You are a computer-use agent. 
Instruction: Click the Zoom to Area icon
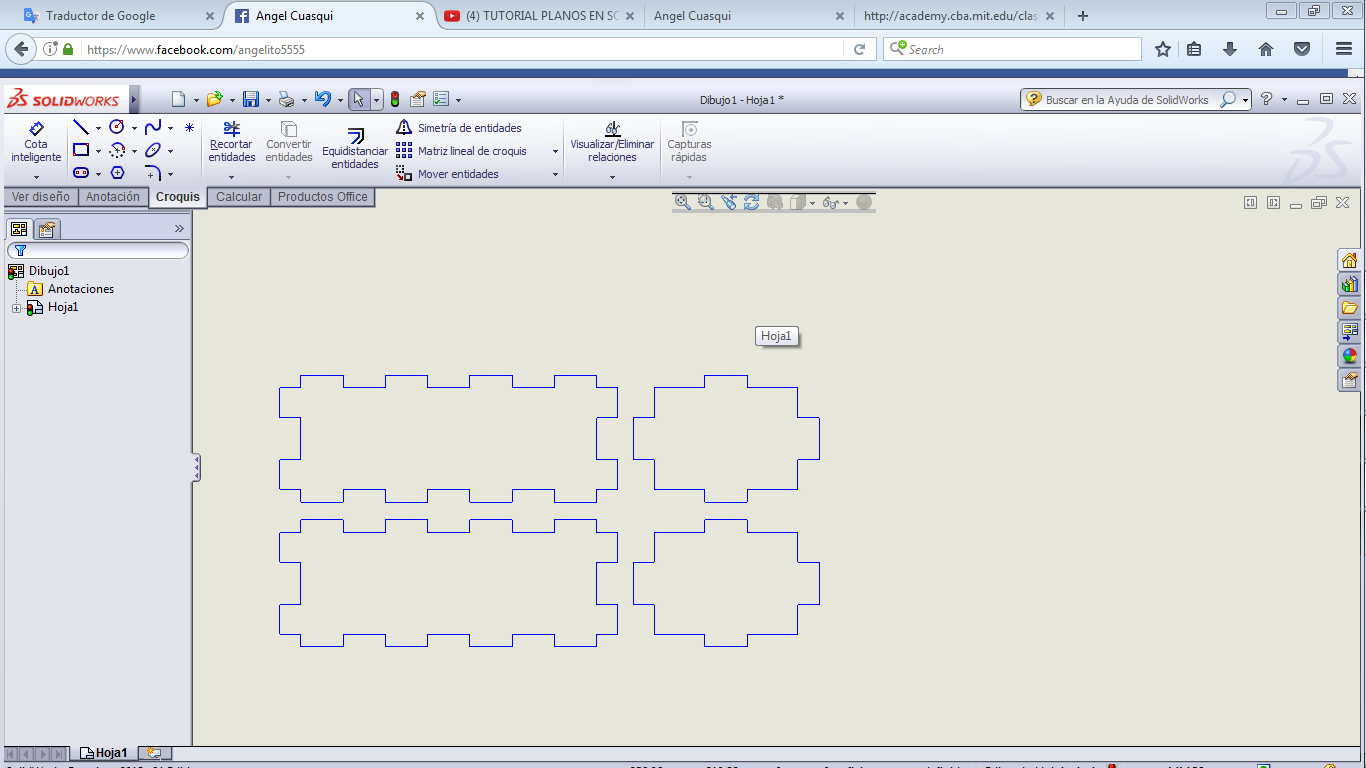point(705,202)
